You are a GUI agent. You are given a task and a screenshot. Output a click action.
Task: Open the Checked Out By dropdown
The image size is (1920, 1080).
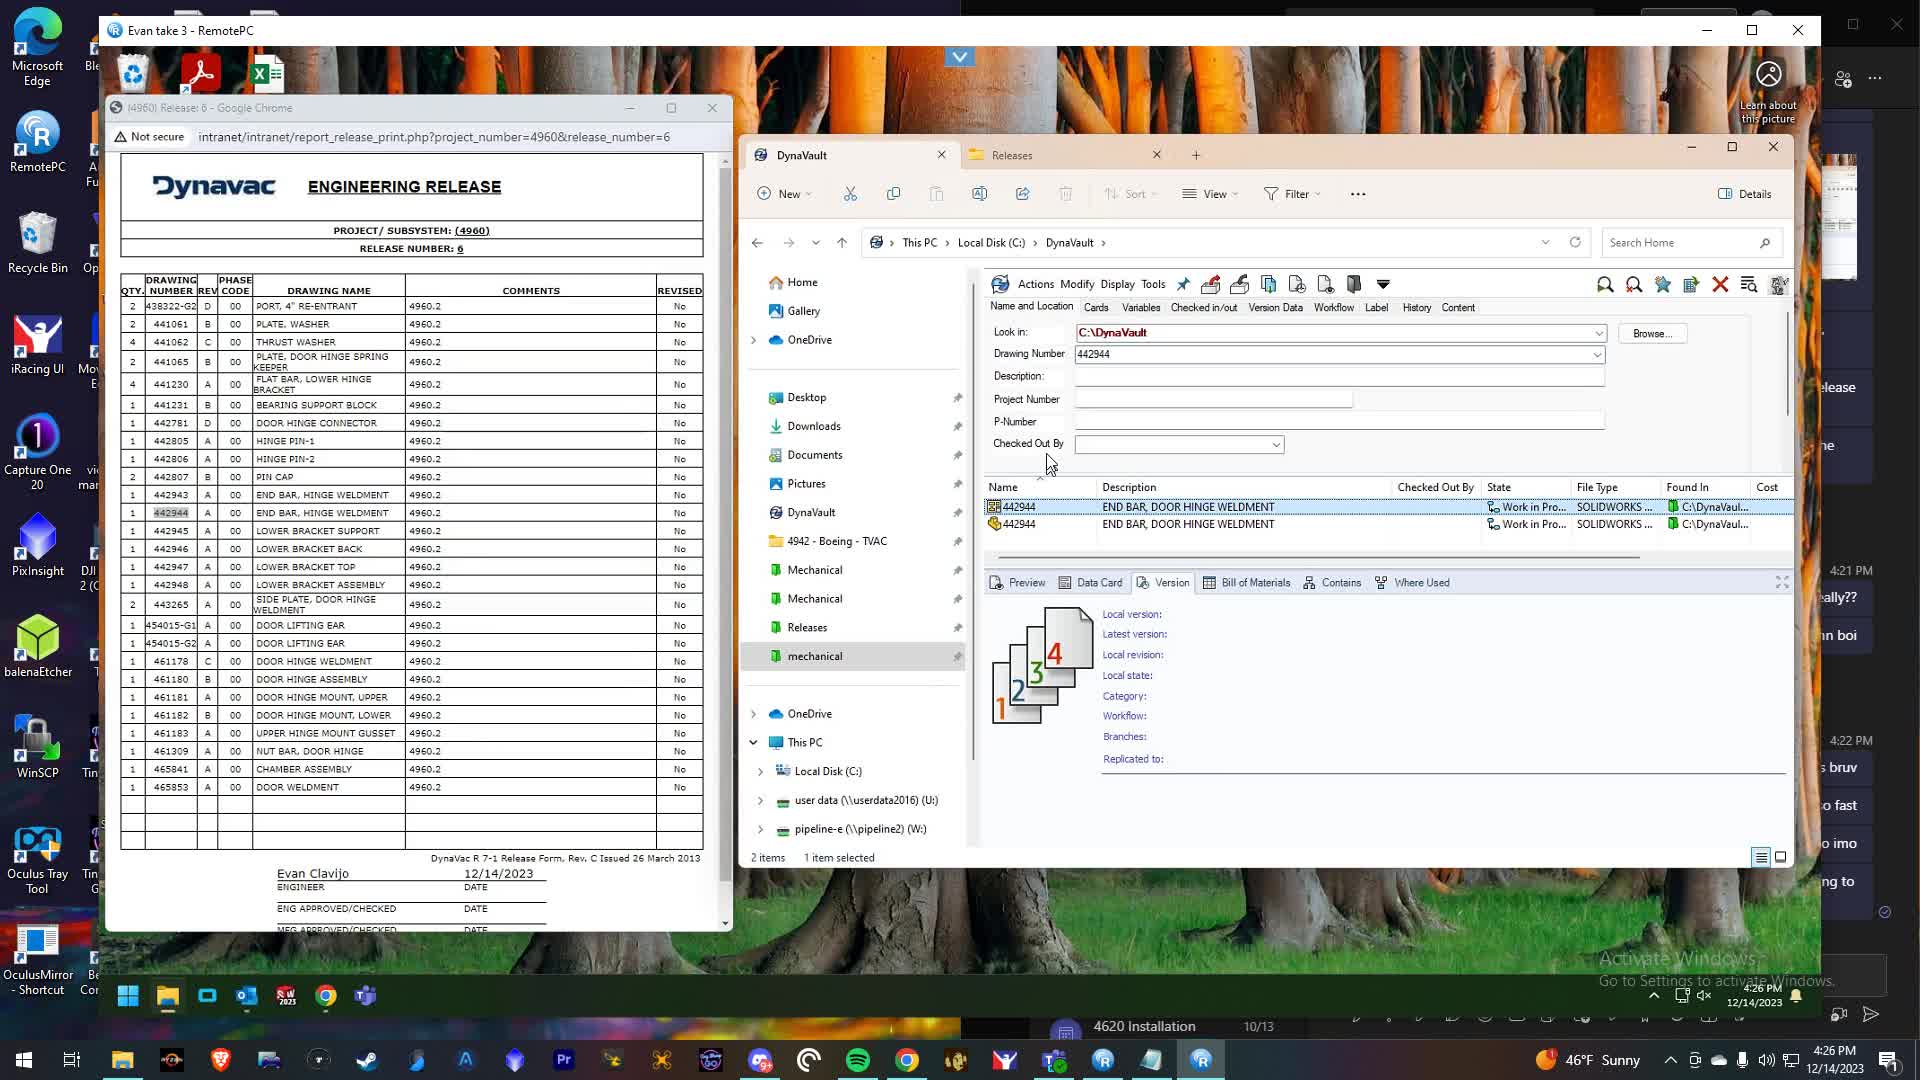tap(1276, 445)
